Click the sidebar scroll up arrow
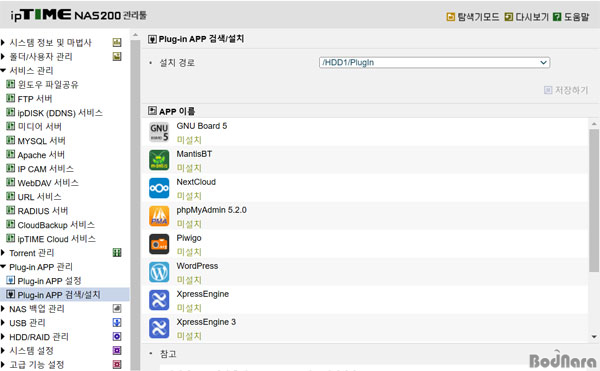 pos(135,35)
